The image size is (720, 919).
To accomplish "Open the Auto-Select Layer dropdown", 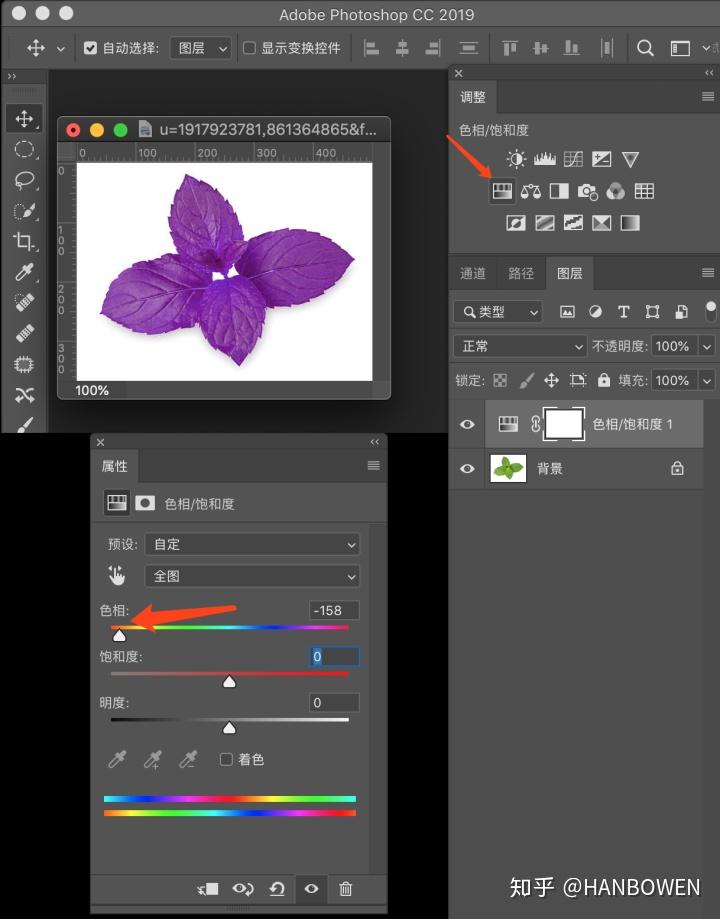I will click(x=201, y=48).
